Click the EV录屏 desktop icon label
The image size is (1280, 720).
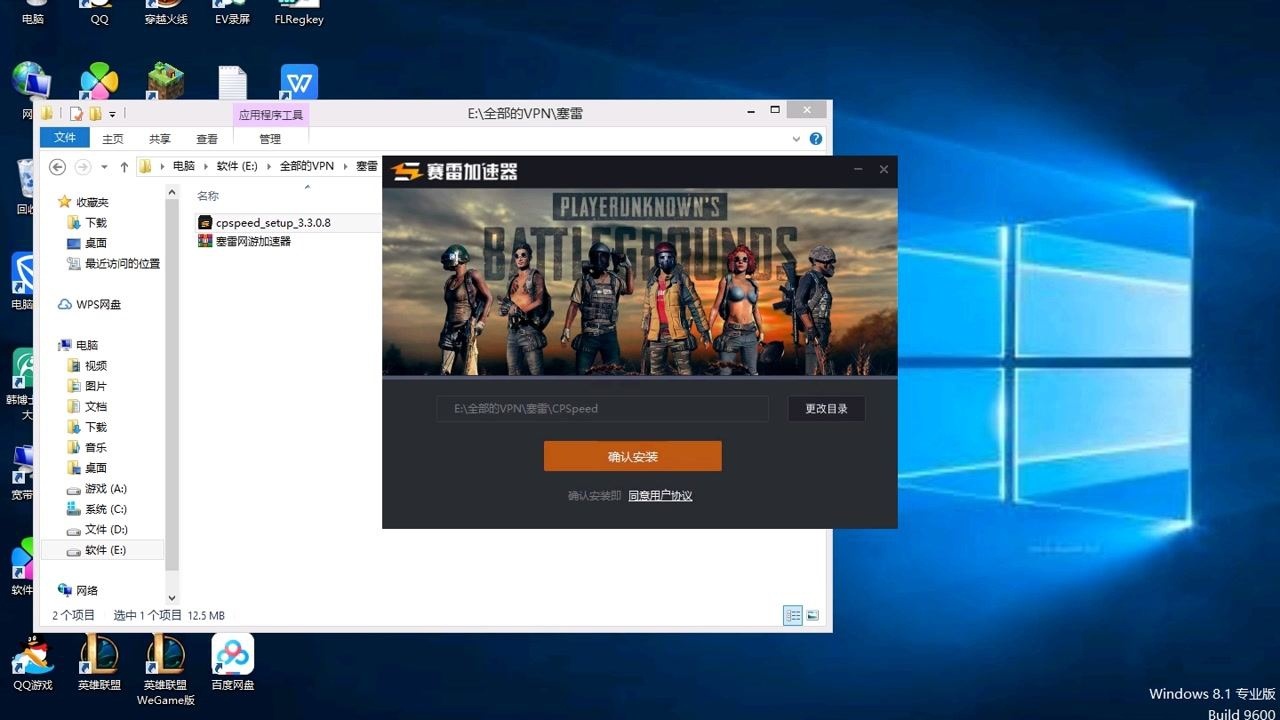(232, 19)
